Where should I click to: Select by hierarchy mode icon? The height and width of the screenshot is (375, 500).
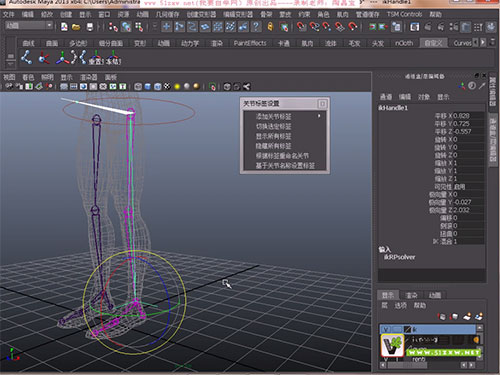[113, 27]
